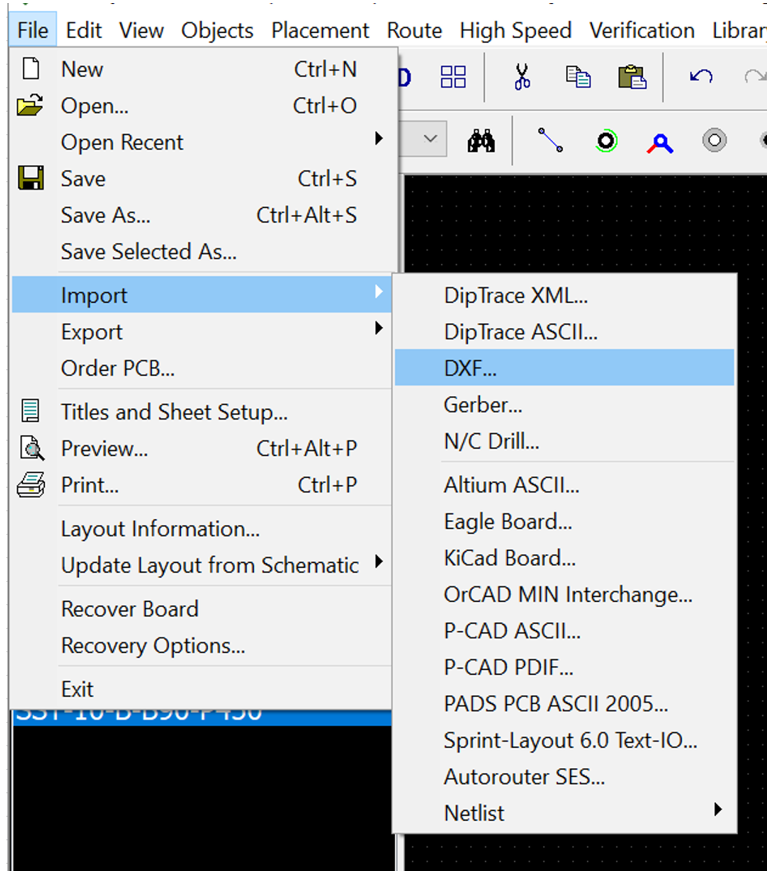Viewport: 784px width, 884px height.
Task: Select the Import menu entry
Action: (202, 295)
